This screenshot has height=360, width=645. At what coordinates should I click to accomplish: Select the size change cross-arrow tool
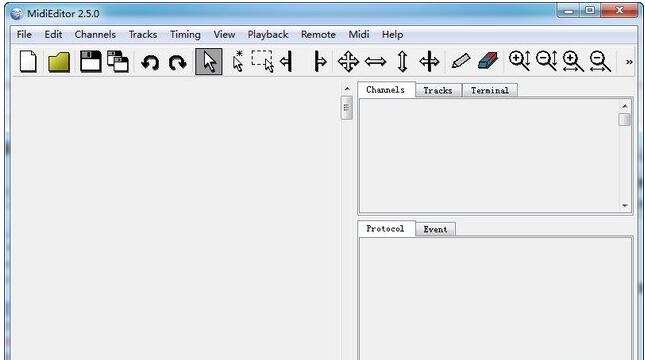429,62
